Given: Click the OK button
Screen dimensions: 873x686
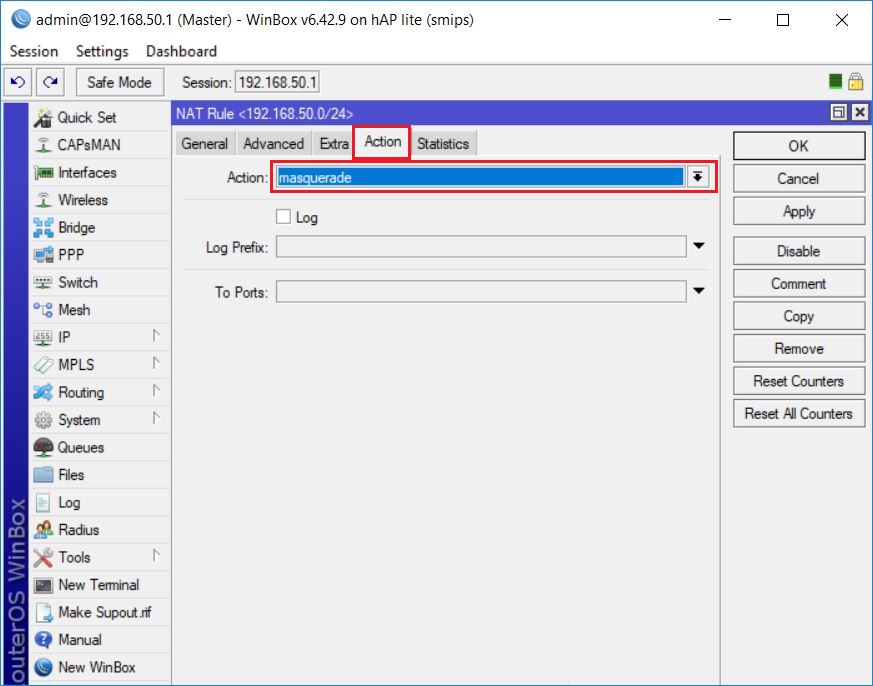Looking at the screenshot, I should 798,146.
